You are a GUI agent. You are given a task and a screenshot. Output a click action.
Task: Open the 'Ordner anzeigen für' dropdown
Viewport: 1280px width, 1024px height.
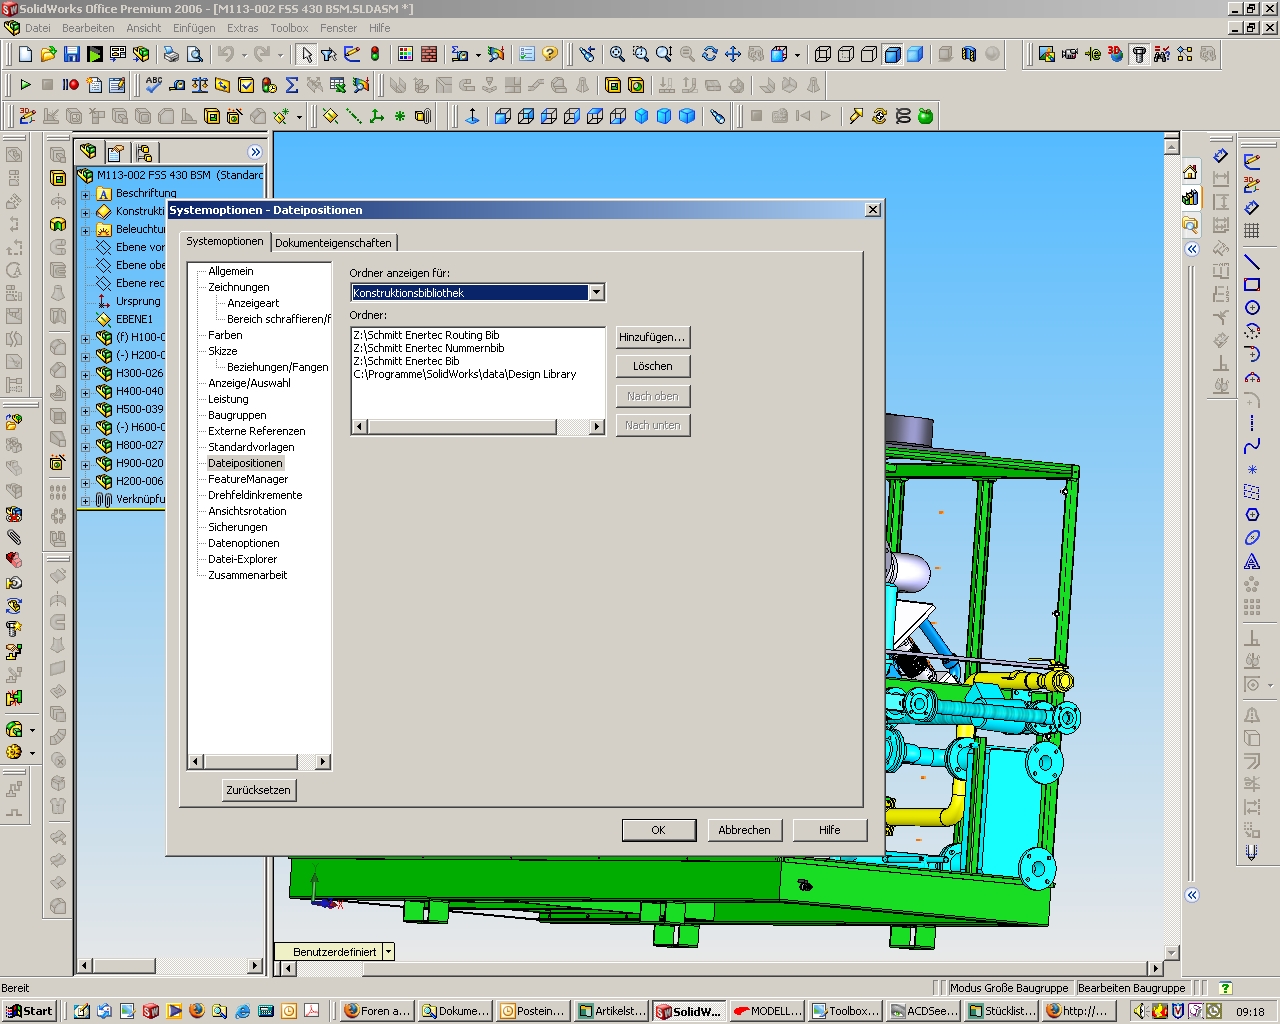click(596, 293)
